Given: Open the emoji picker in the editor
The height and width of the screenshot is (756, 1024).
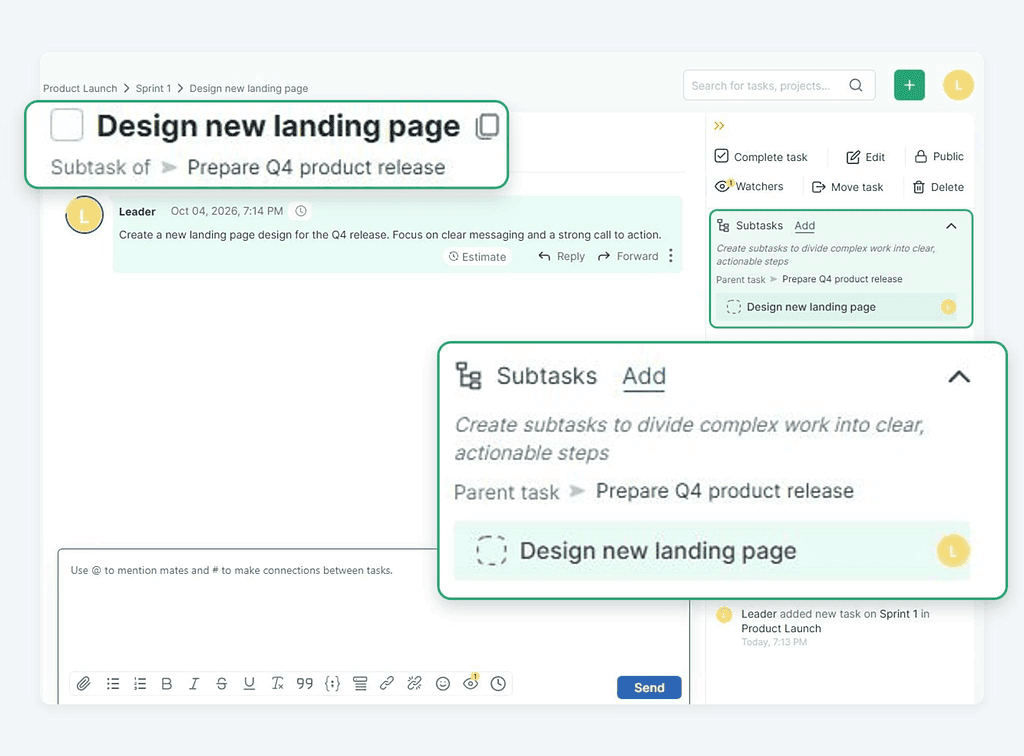Looking at the screenshot, I should coord(443,684).
